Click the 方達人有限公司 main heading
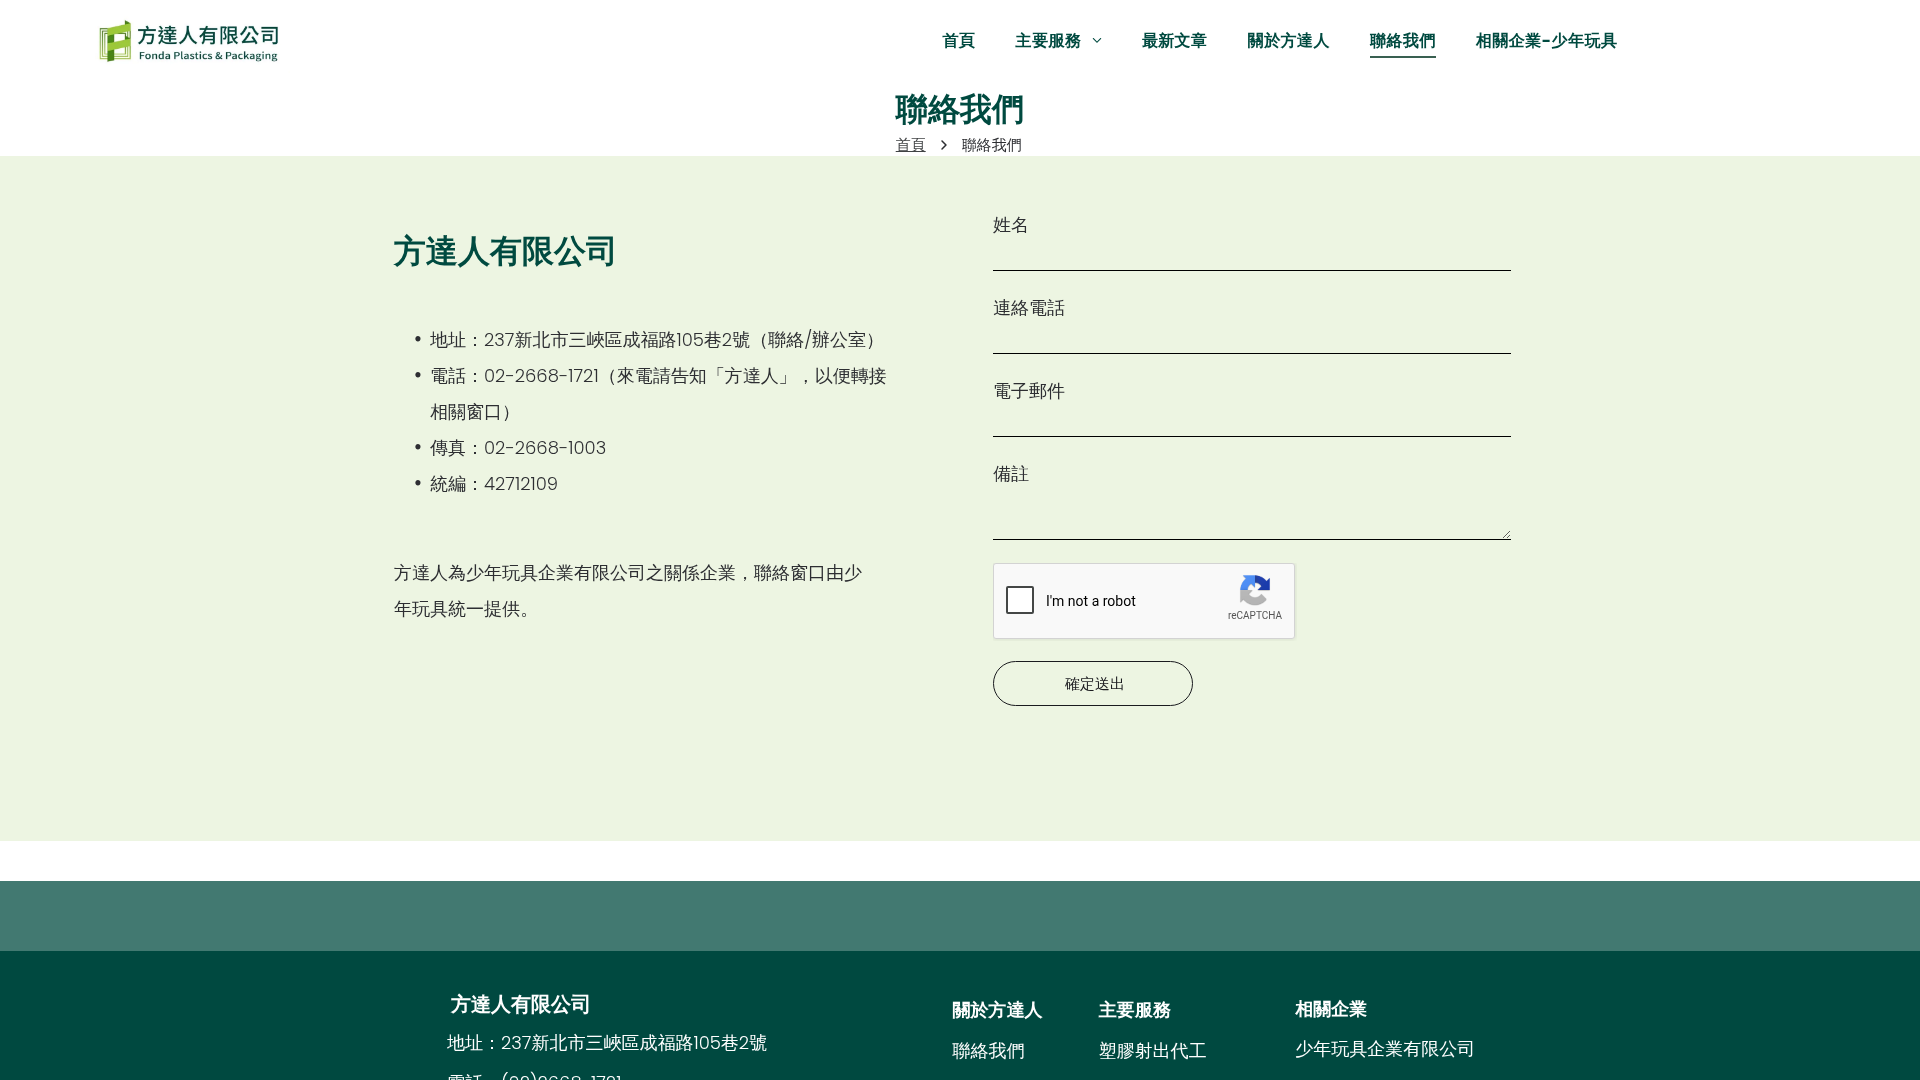 (504, 252)
